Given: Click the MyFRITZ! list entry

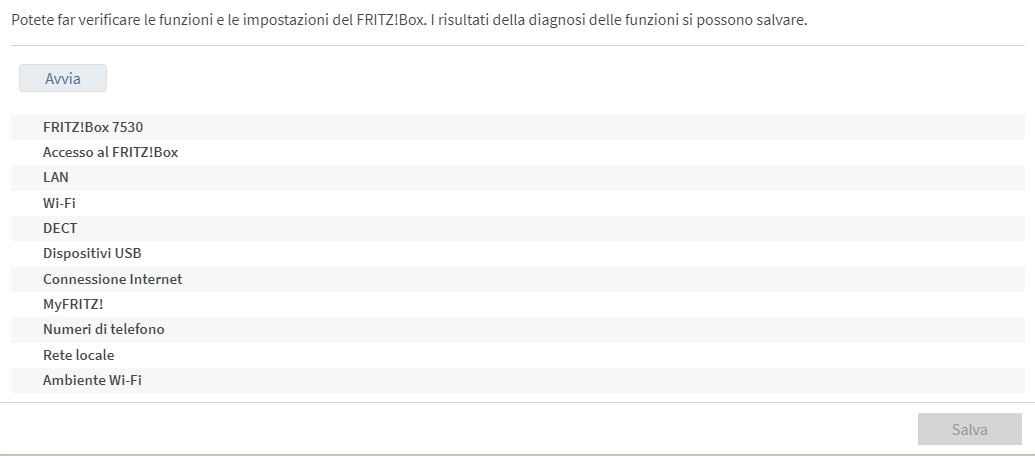Looking at the screenshot, I should click(x=73, y=304).
